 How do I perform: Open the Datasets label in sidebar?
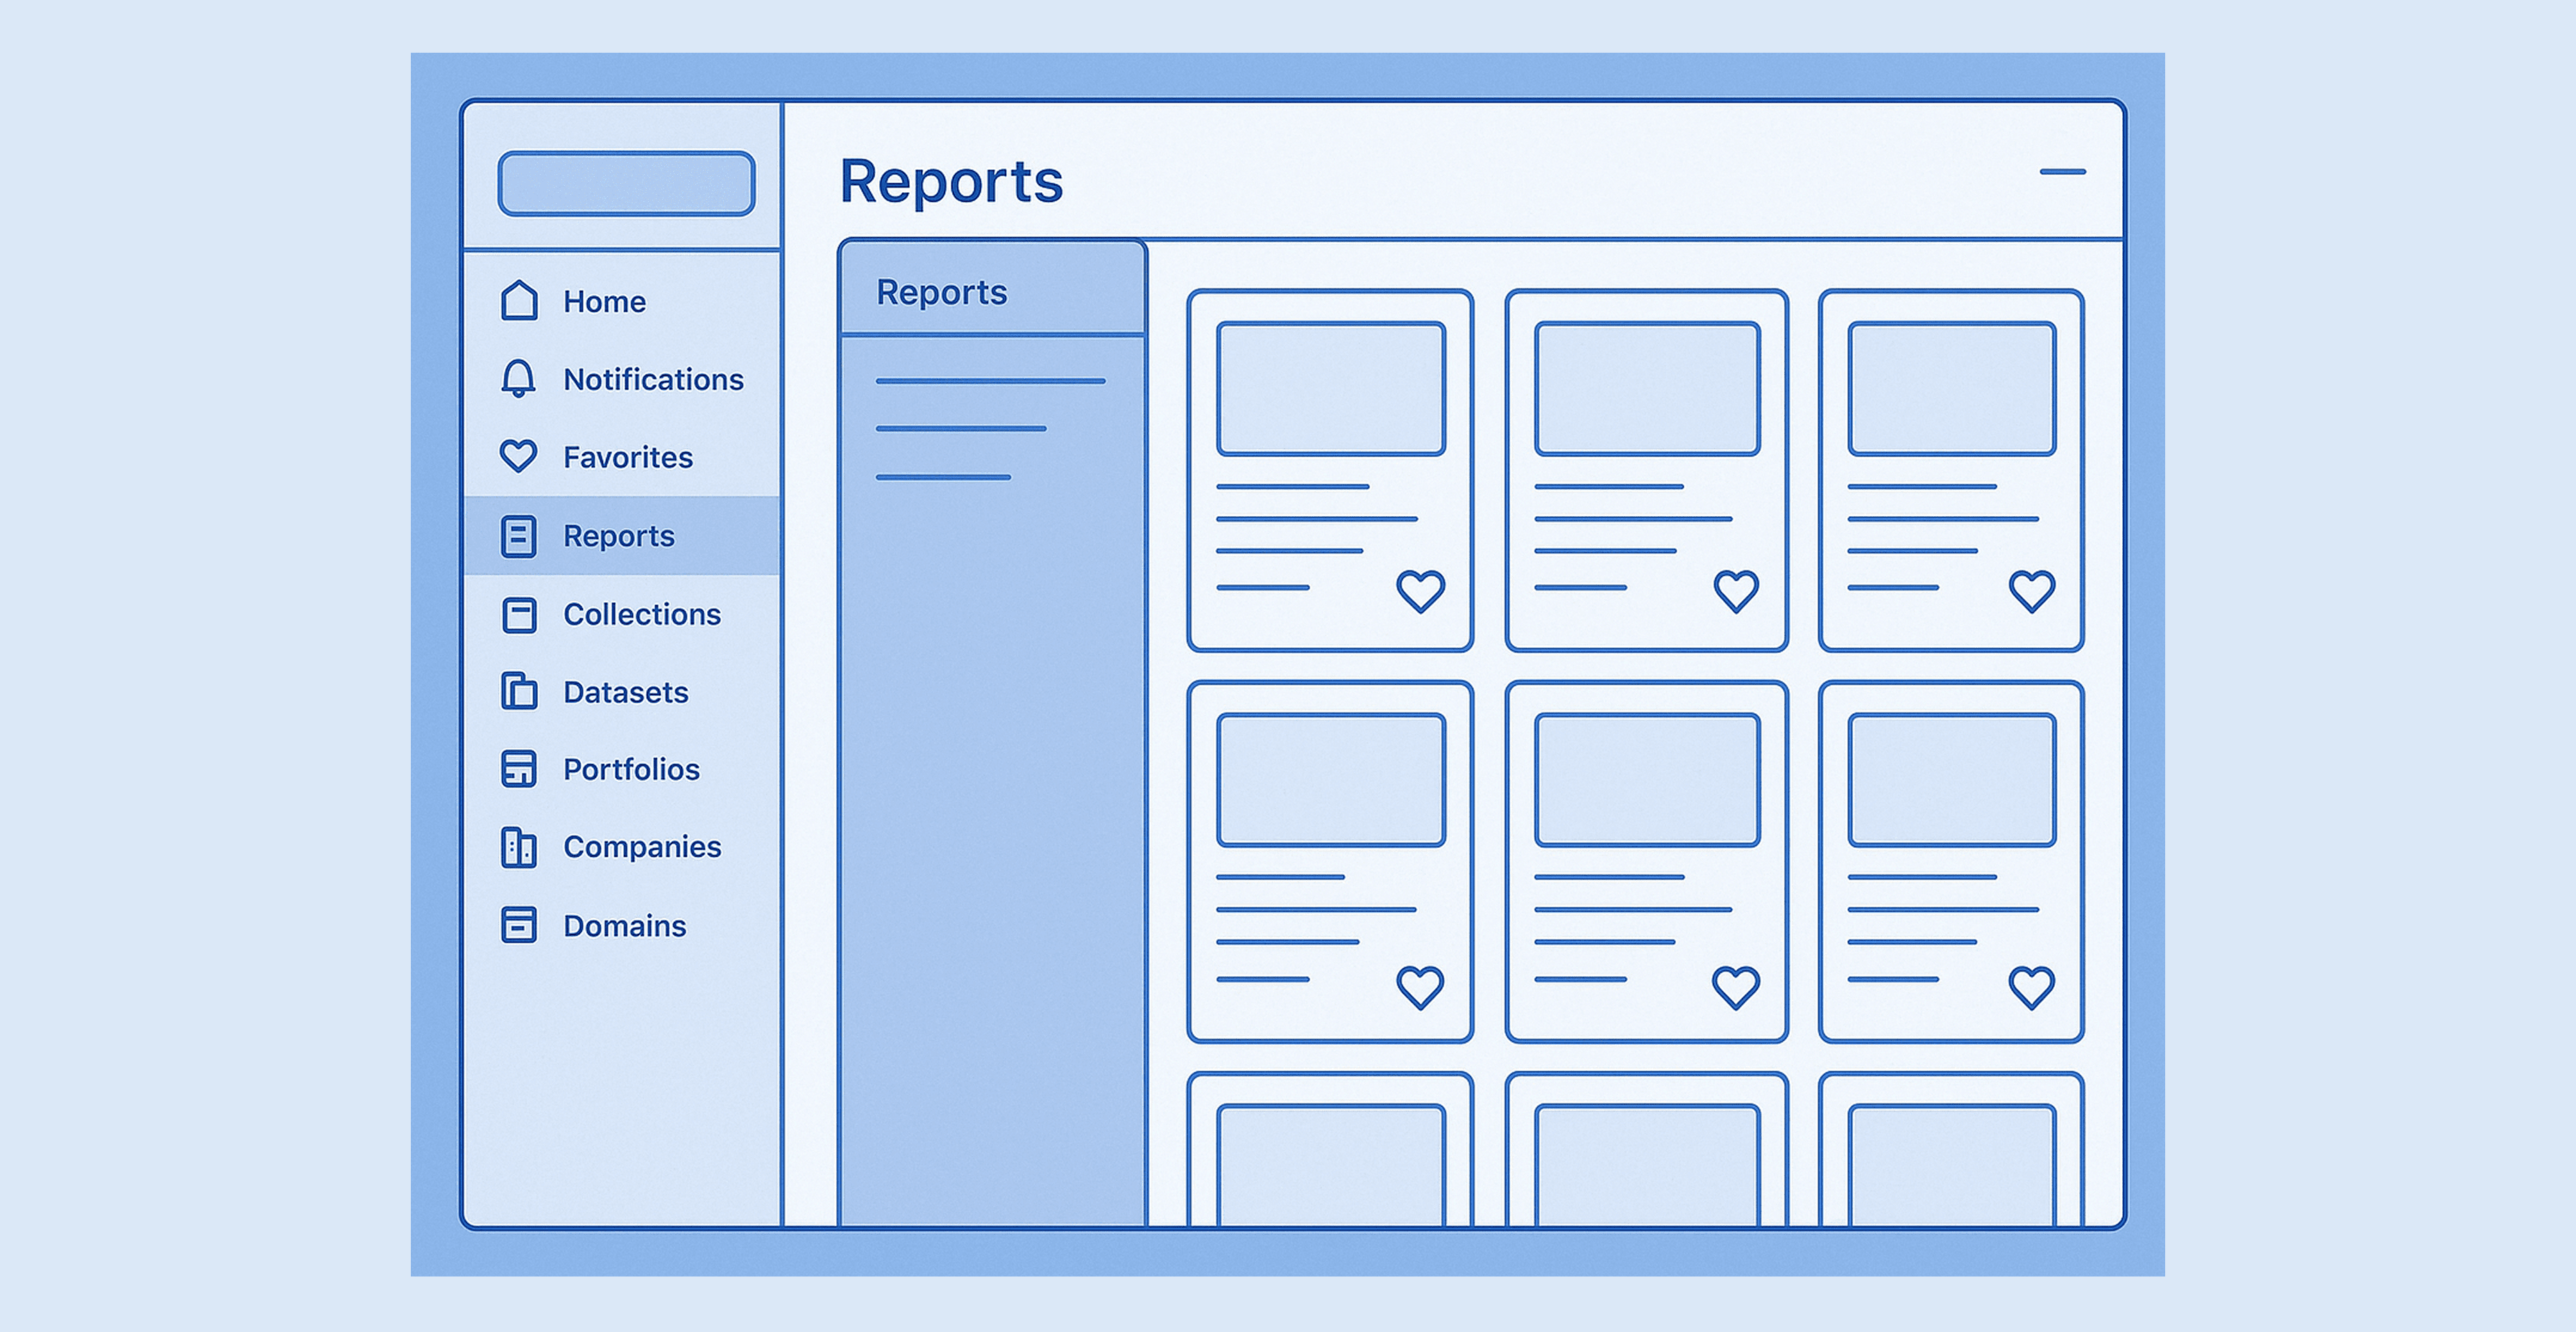tap(626, 692)
